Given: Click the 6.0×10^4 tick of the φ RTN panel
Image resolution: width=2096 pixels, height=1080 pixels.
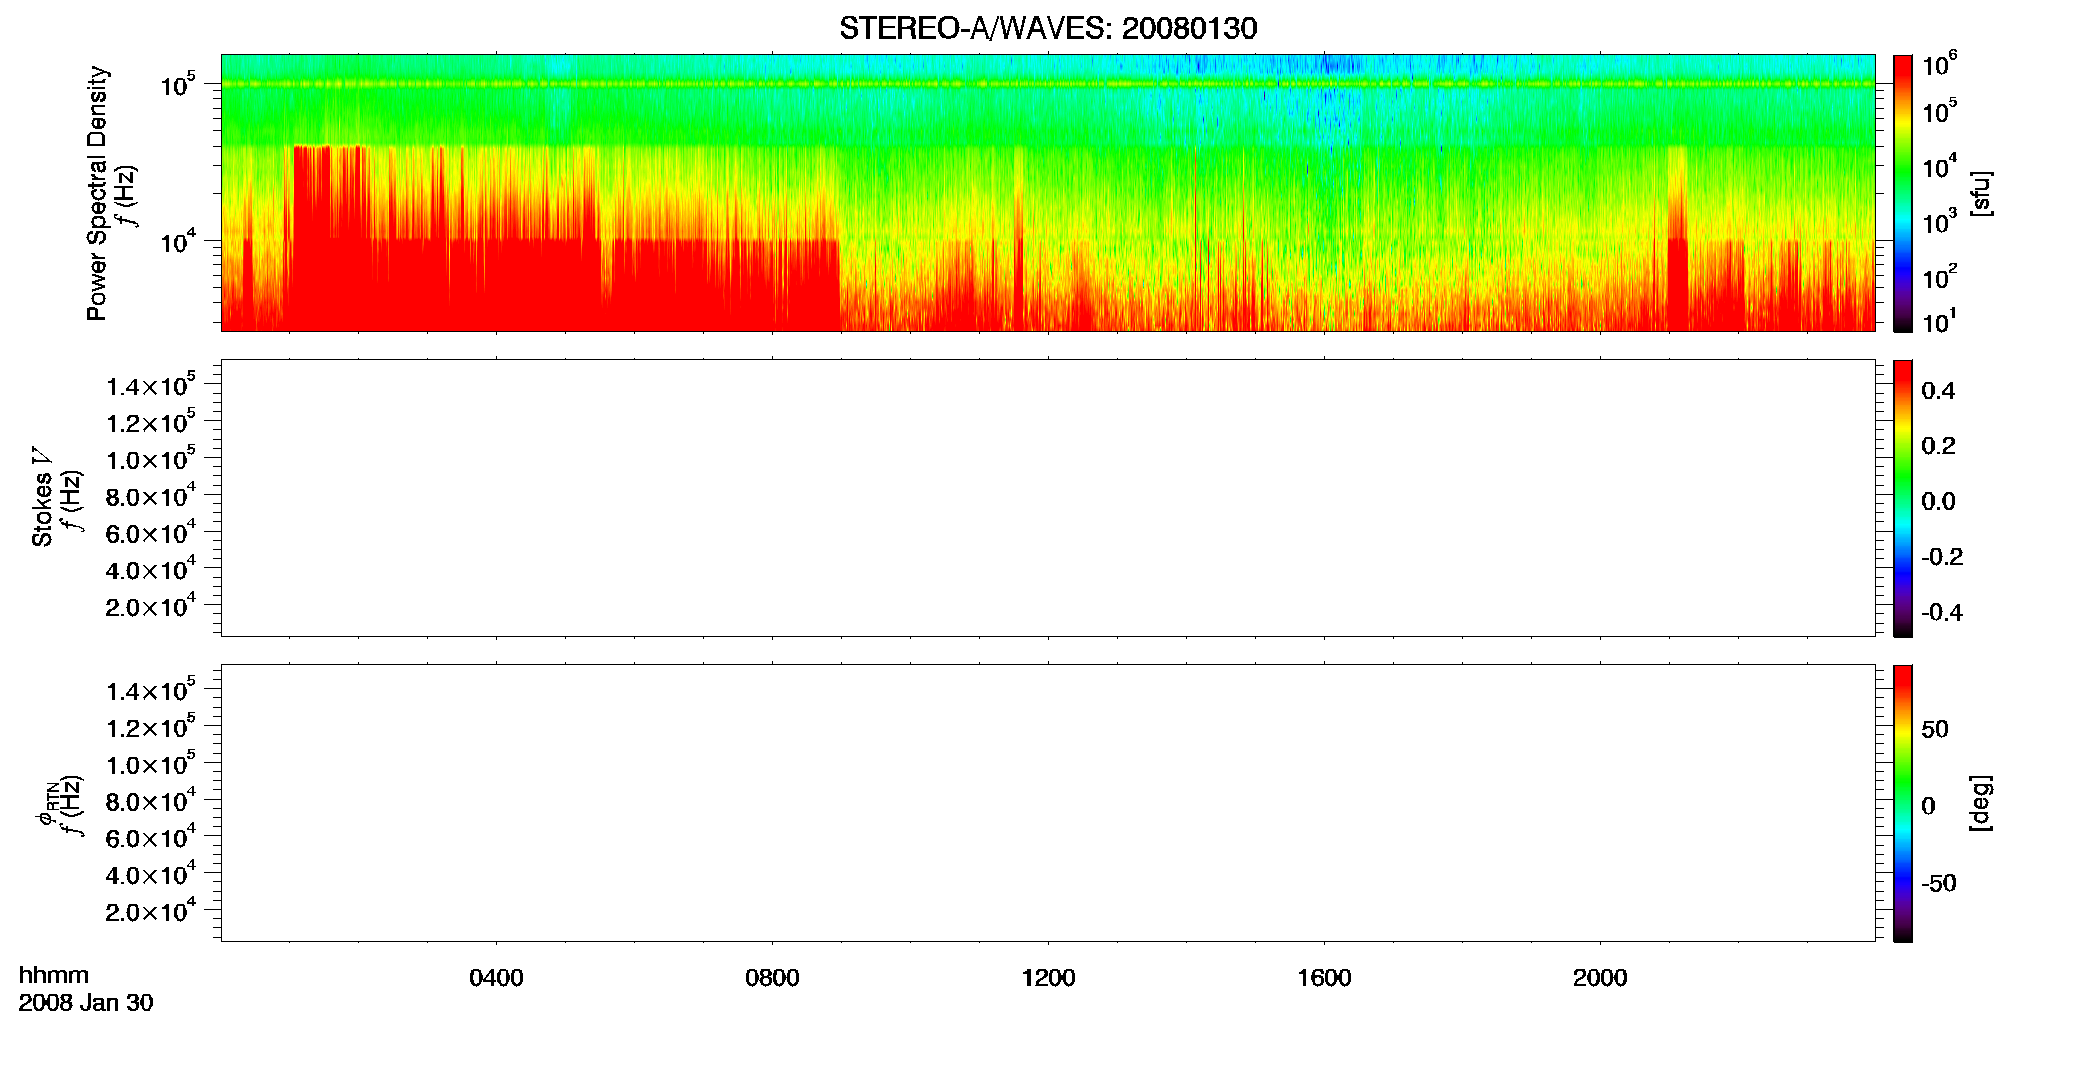Looking at the screenshot, I should coord(151,838).
